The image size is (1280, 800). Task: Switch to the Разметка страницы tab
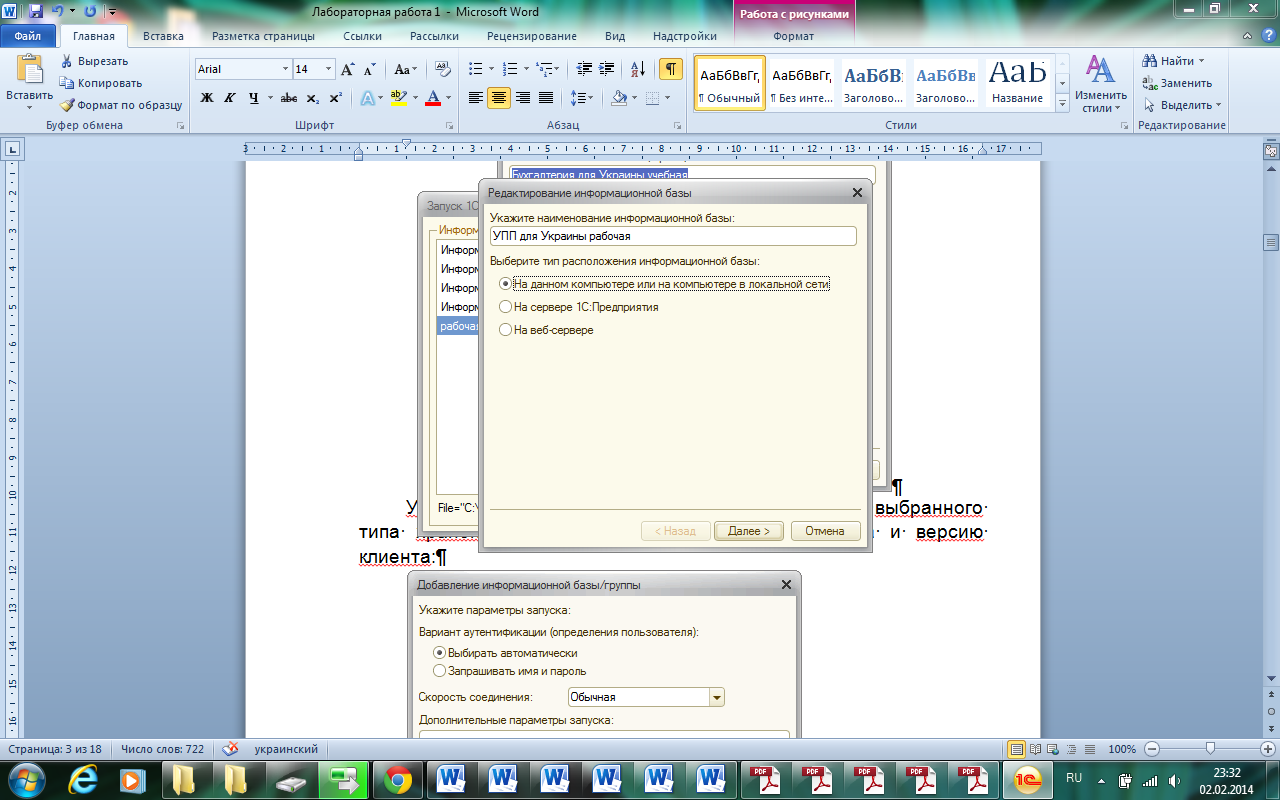pos(263,36)
